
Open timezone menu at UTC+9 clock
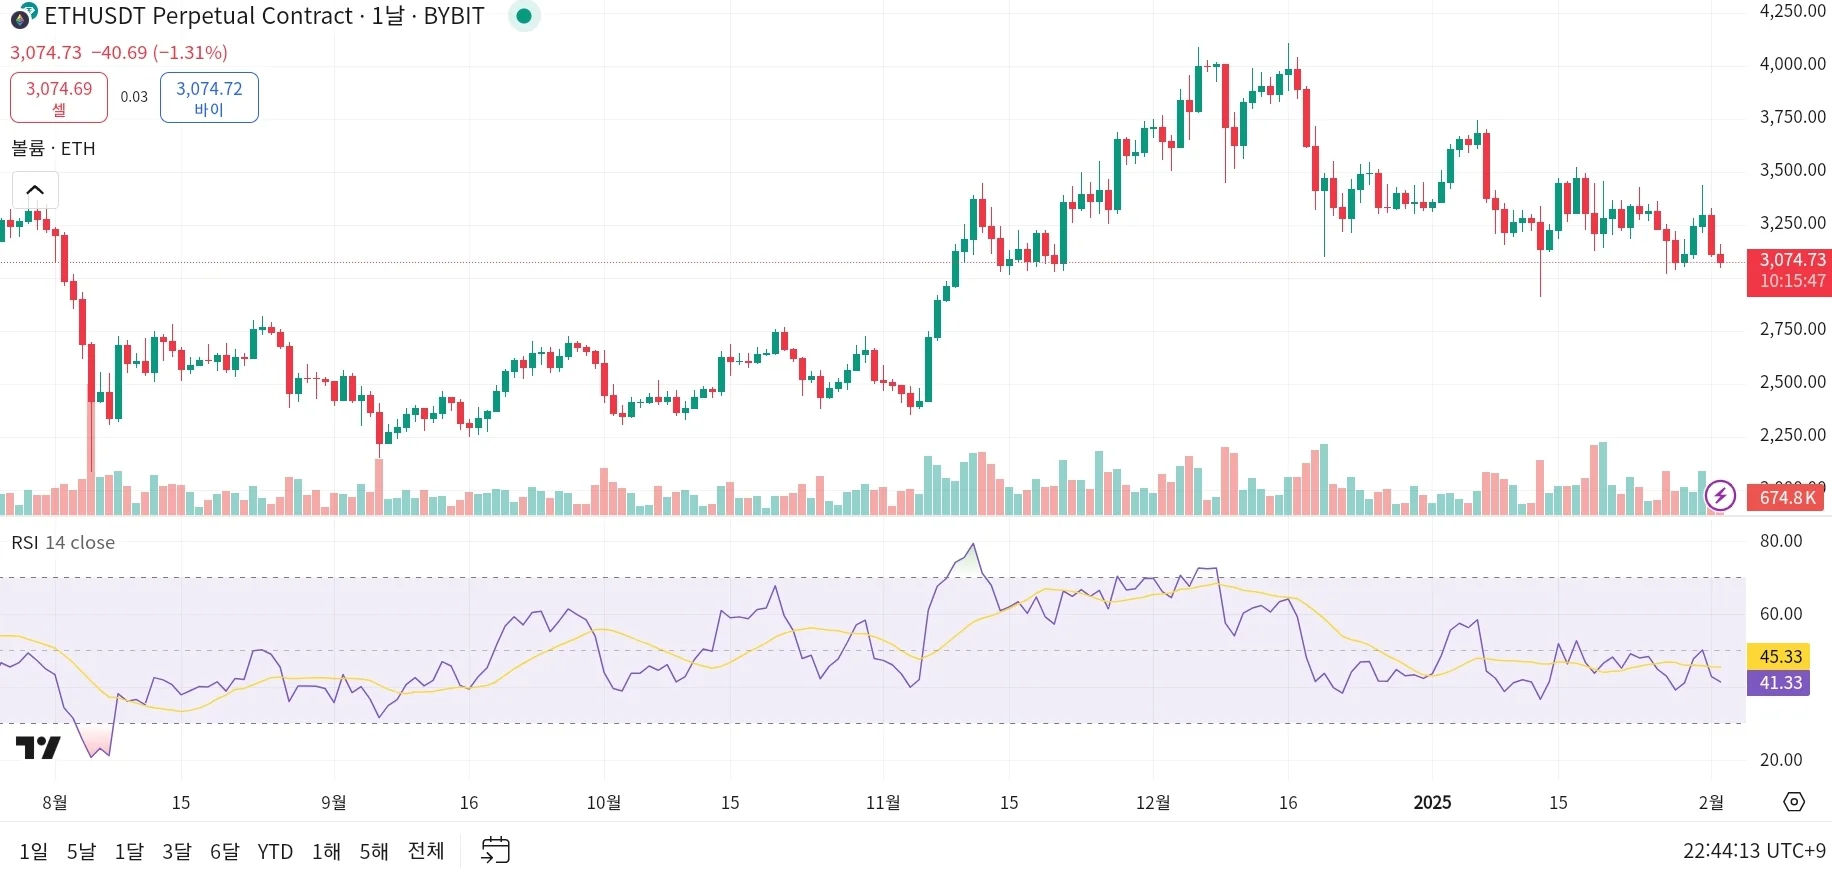[1754, 850]
